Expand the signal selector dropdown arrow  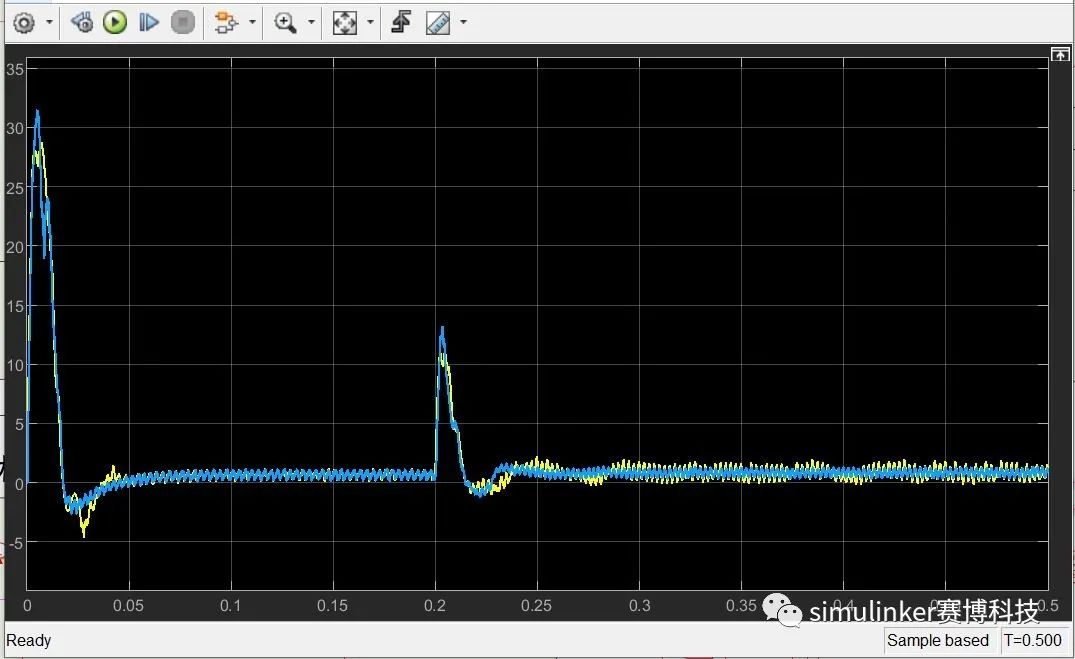click(x=252, y=23)
